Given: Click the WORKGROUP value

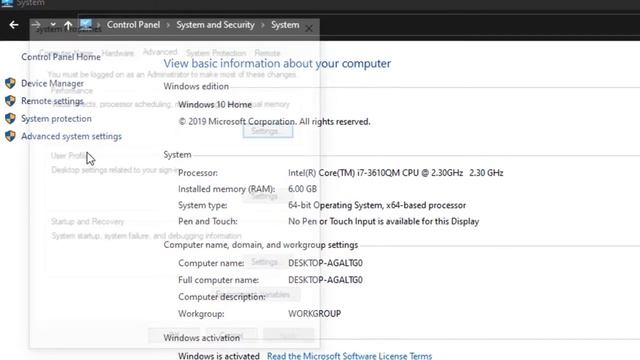Looking at the screenshot, I should [x=314, y=314].
